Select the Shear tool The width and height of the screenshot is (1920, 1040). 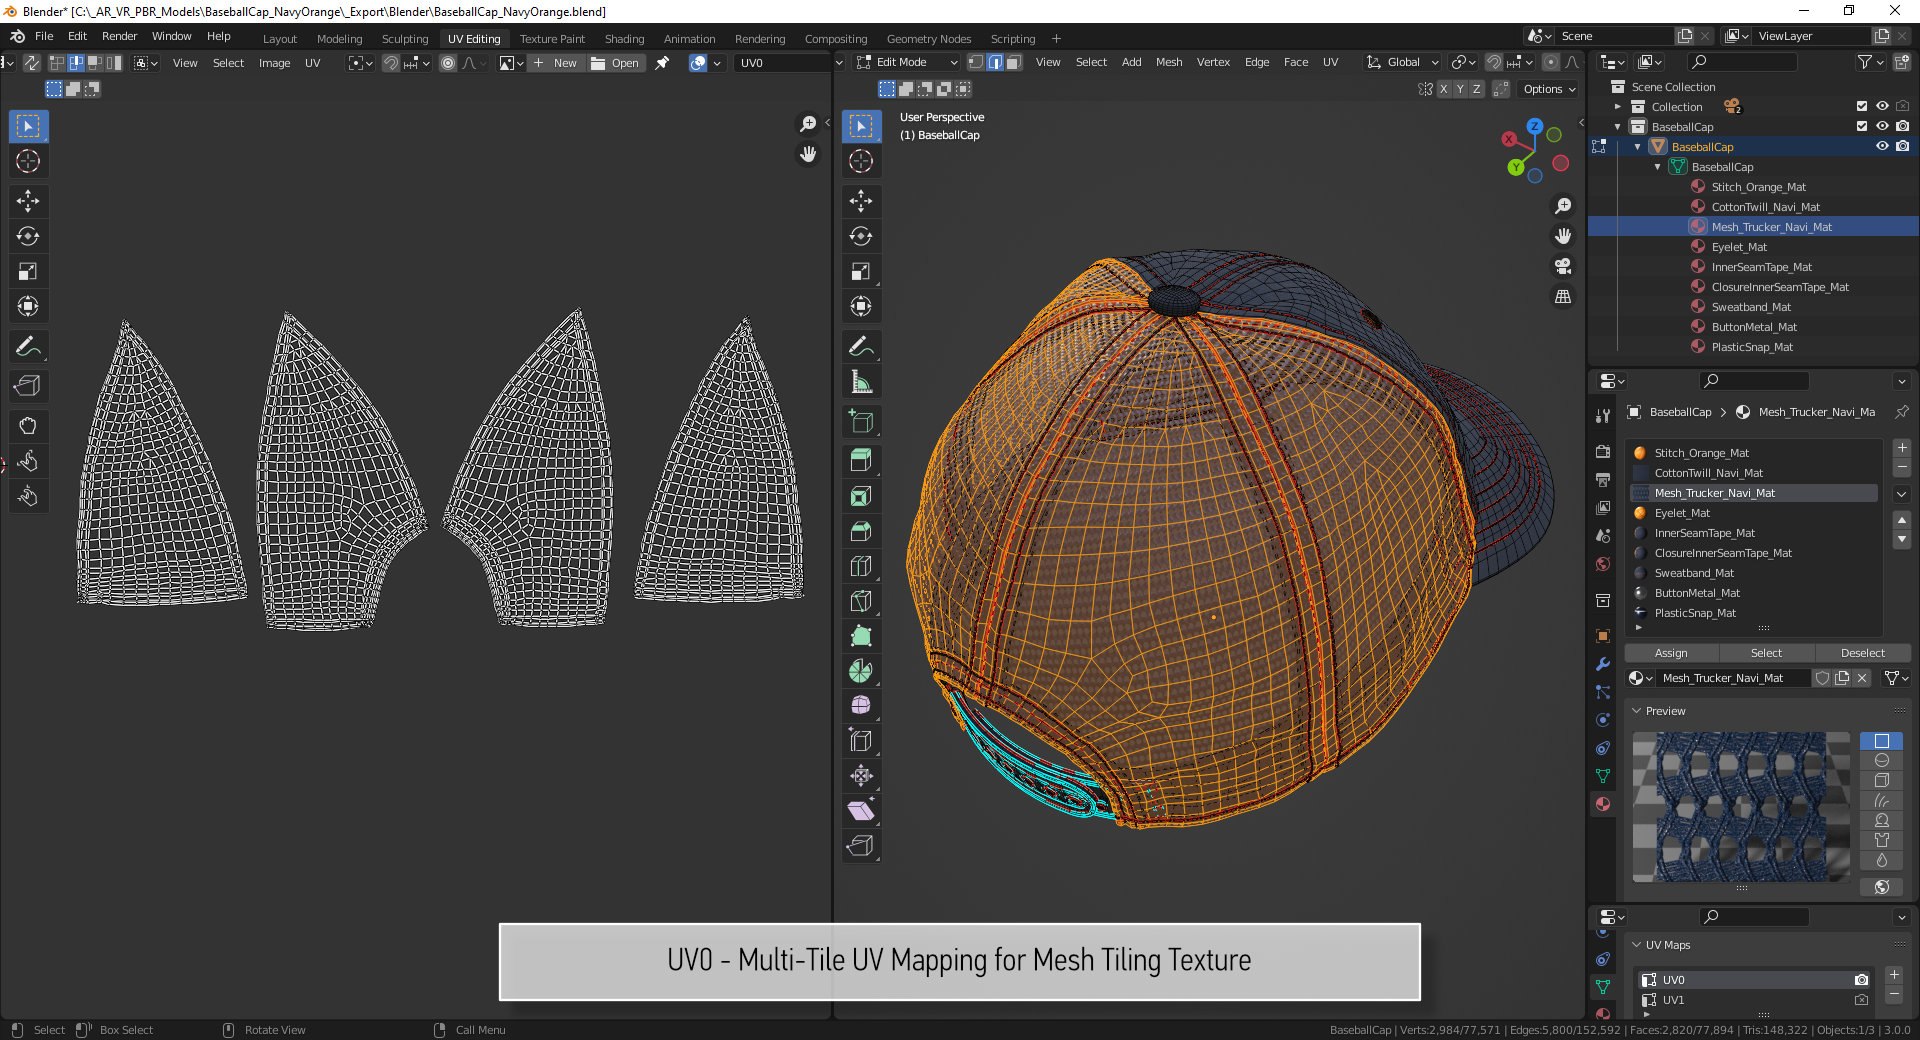pyautogui.click(x=861, y=811)
